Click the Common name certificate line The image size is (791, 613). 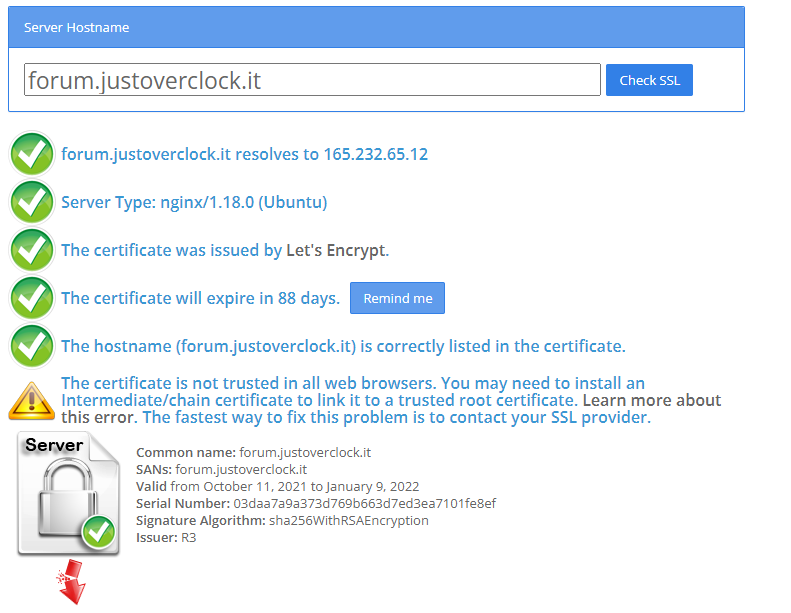click(x=253, y=452)
